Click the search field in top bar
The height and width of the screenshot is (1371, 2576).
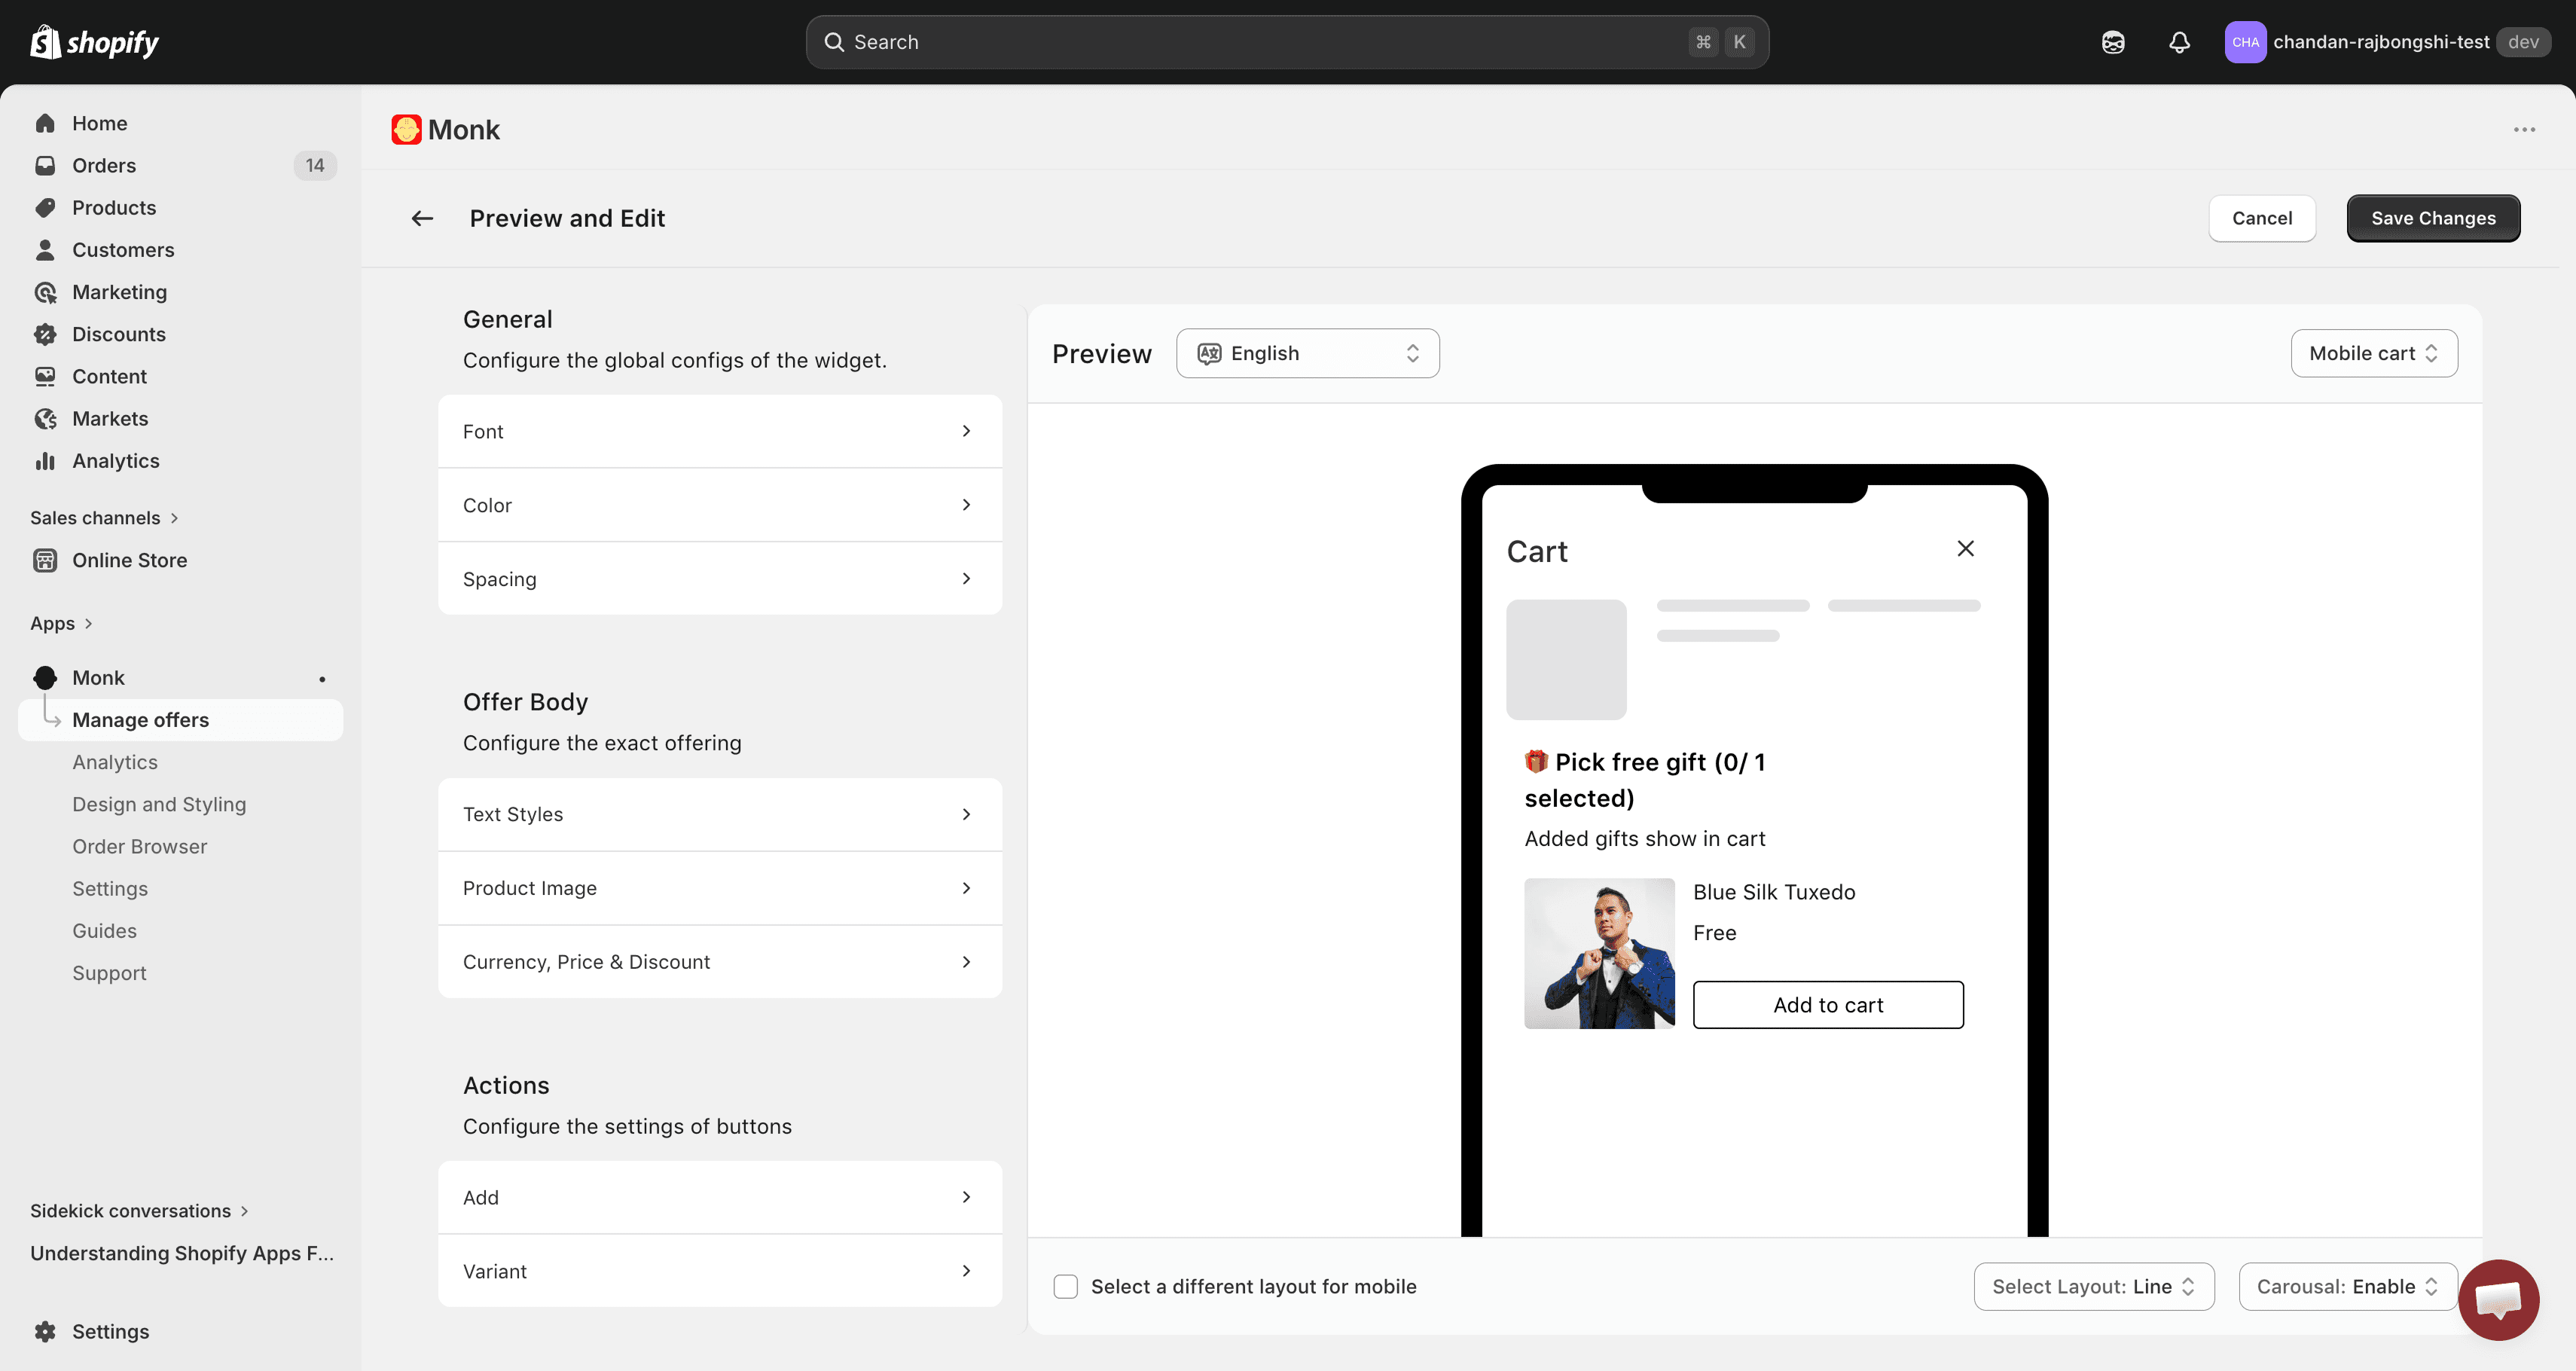coord(1286,42)
